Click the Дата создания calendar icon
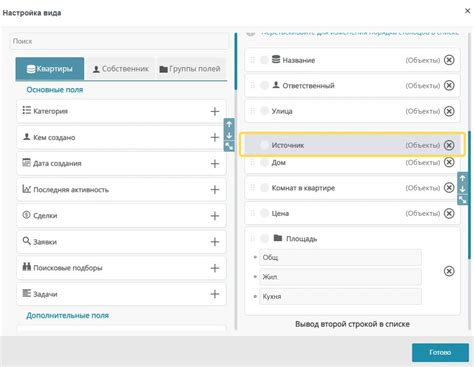474x367 pixels. pos(27,162)
